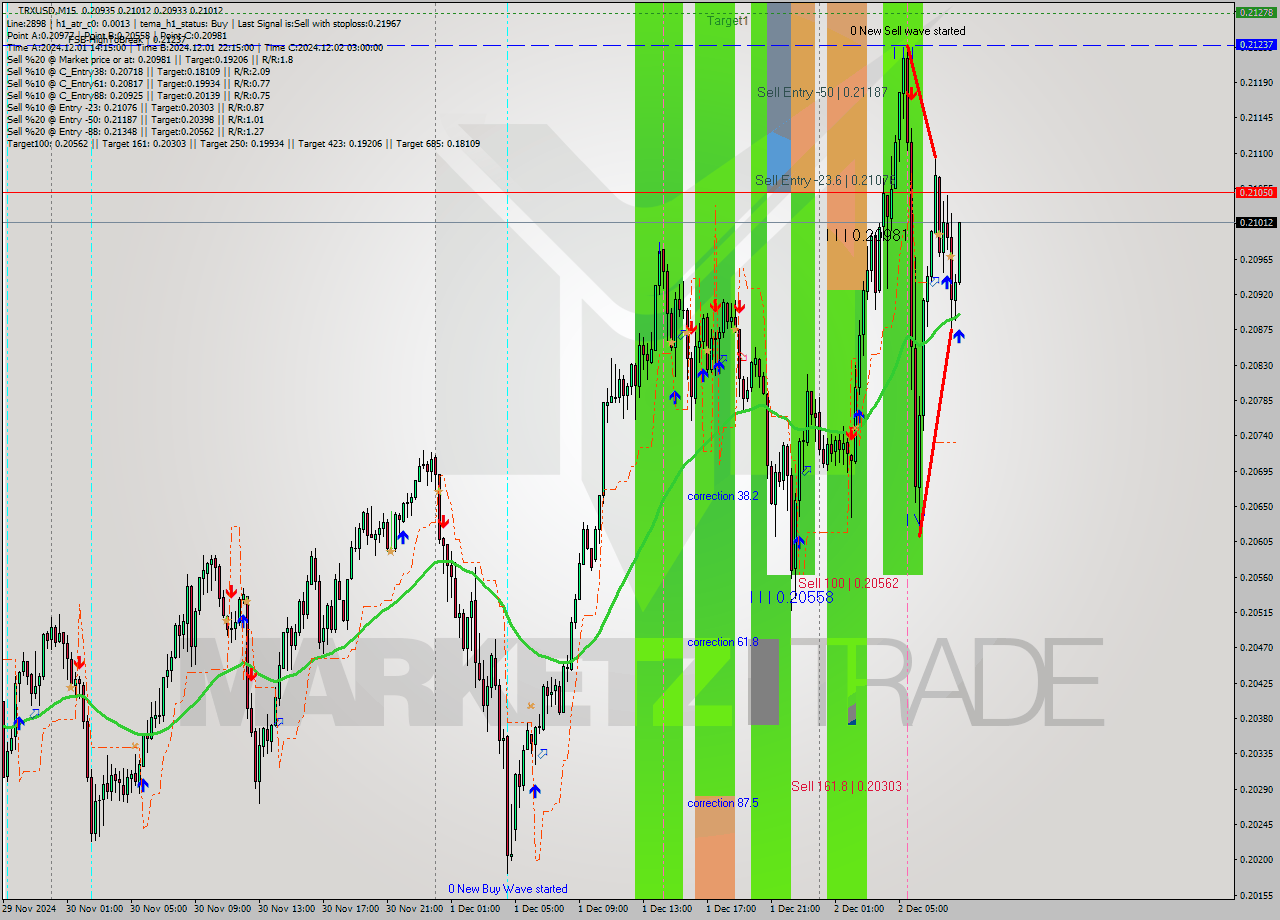Select the 'Target1' label atop the chart
Viewport: 1280px width, 920px height.
coord(727,20)
